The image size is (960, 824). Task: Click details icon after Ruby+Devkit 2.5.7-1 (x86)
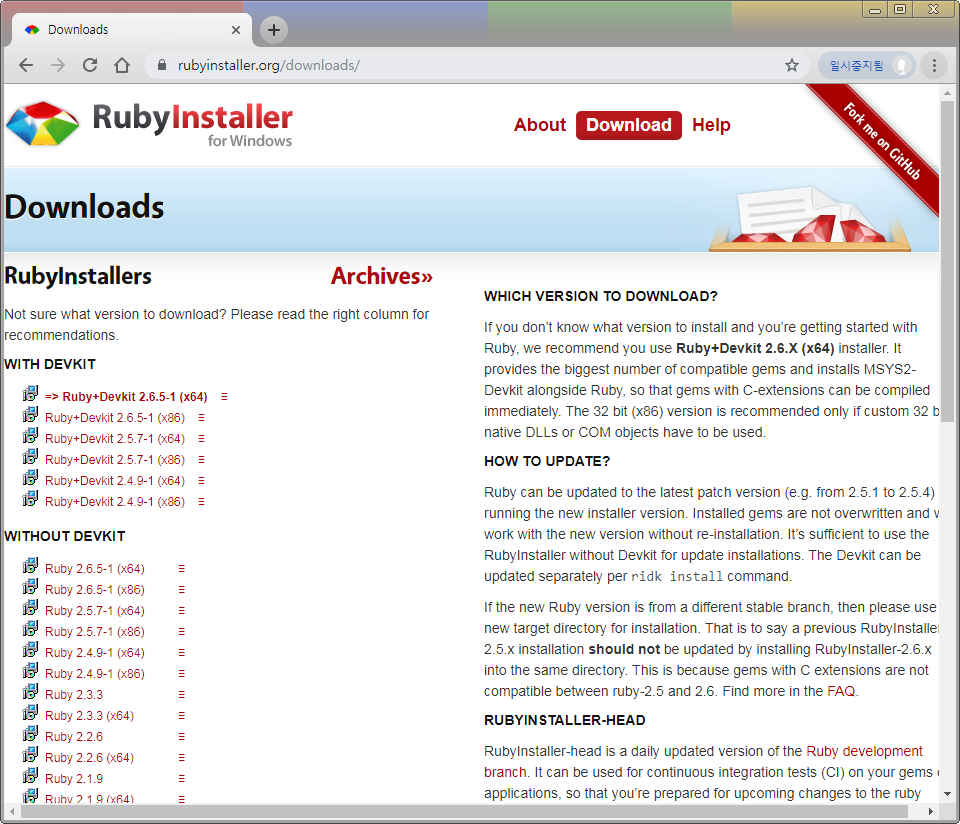coord(201,460)
